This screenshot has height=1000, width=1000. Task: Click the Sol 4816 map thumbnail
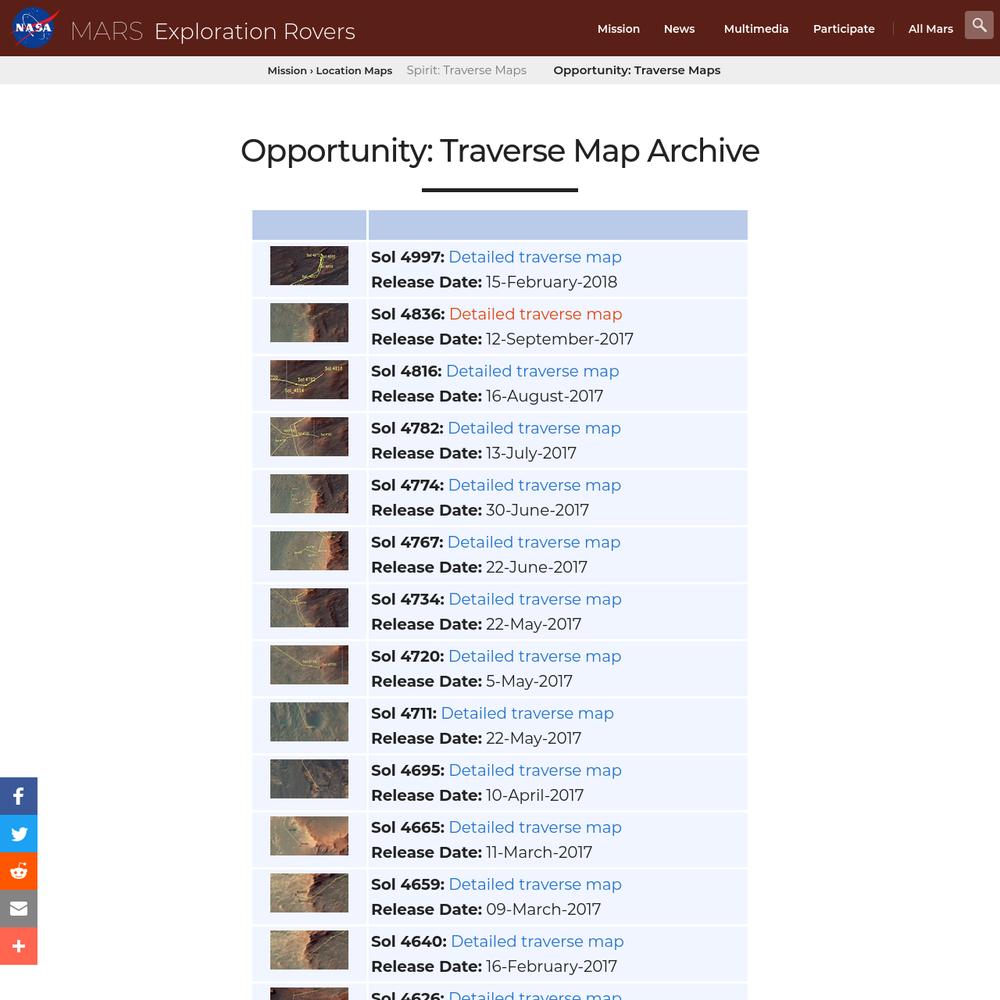pos(309,379)
